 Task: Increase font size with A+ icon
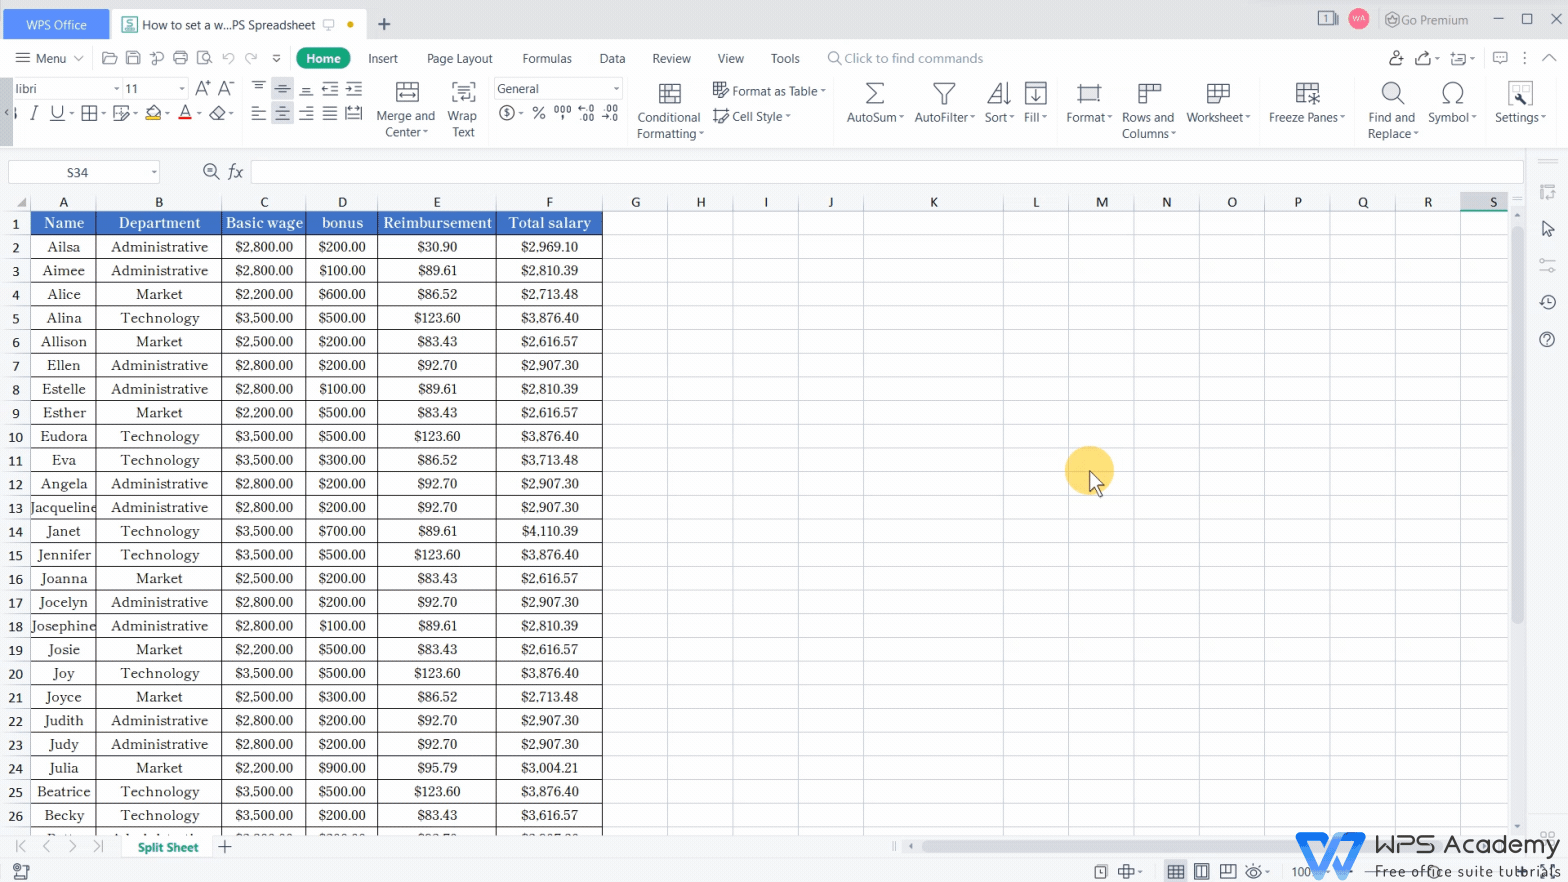tap(203, 88)
